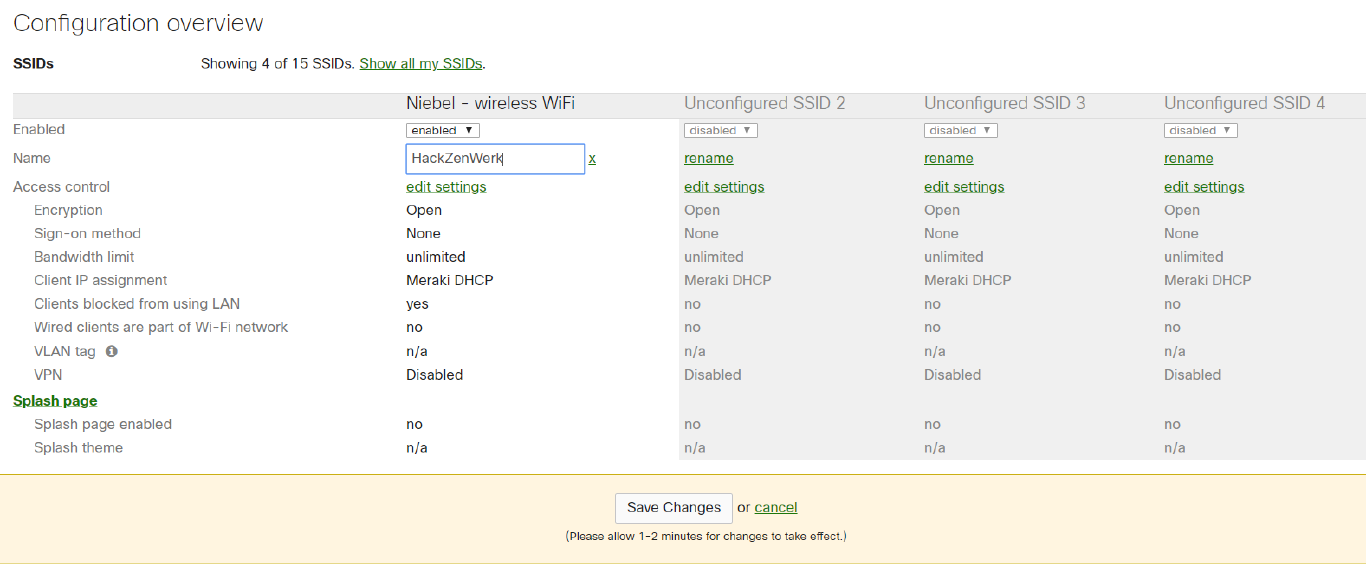Click Save Changes button

(x=673, y=508)
